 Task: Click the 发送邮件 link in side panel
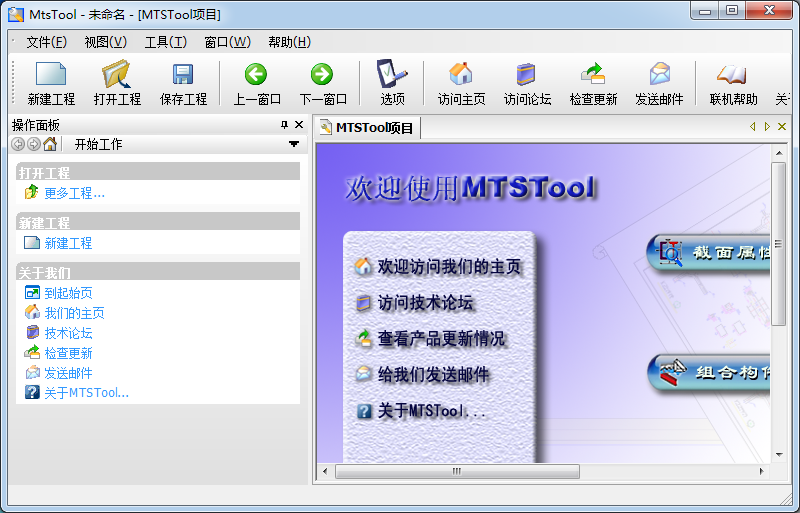tap(68, 373)
